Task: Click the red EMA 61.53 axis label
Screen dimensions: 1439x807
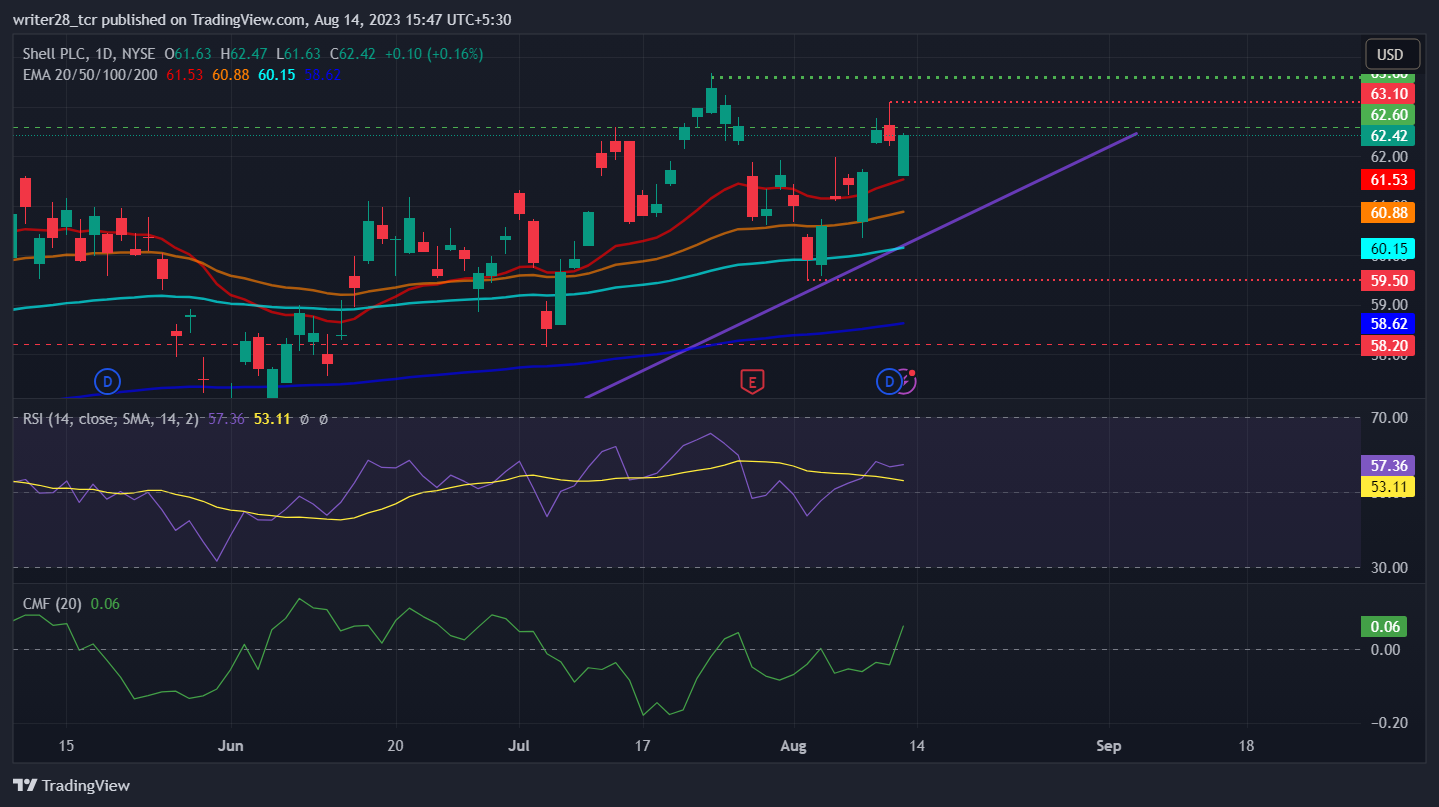Action: click(1389, 180)
